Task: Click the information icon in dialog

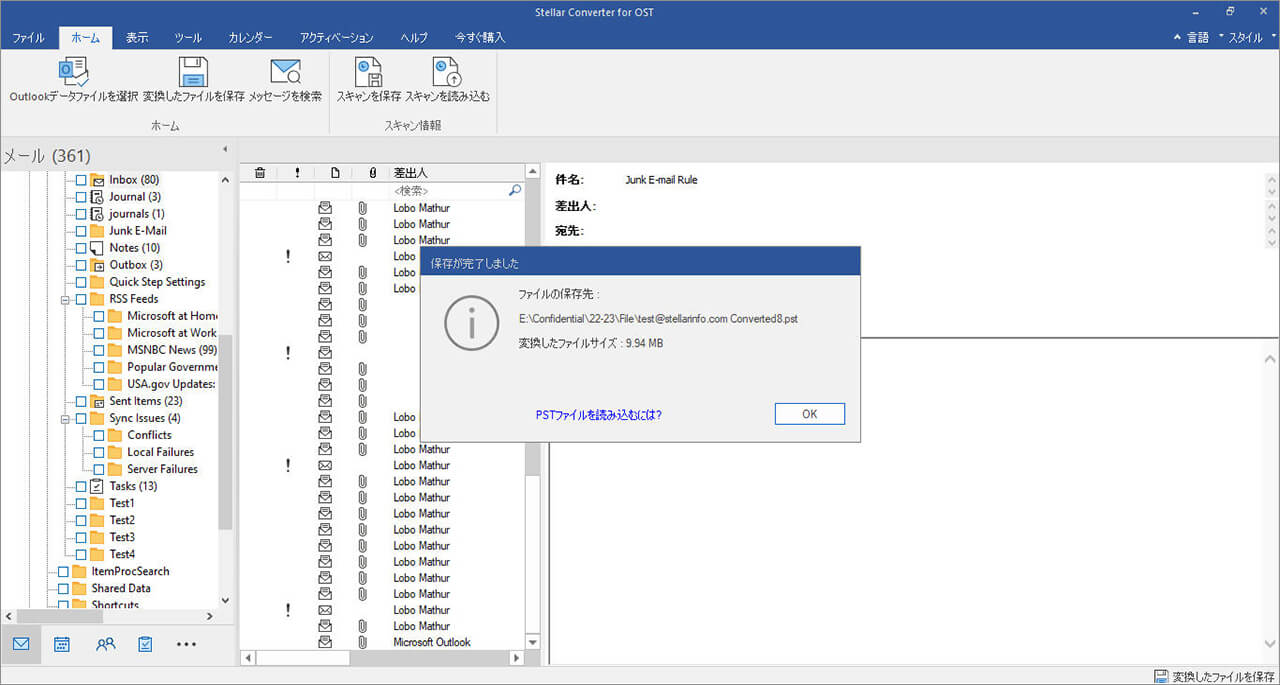Action: click(x=471, y=322)
